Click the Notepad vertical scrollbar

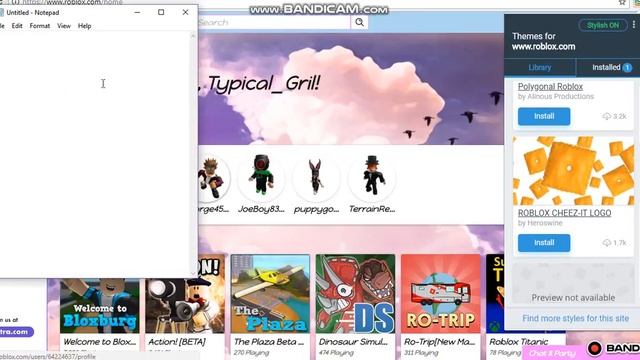(193, 155)
